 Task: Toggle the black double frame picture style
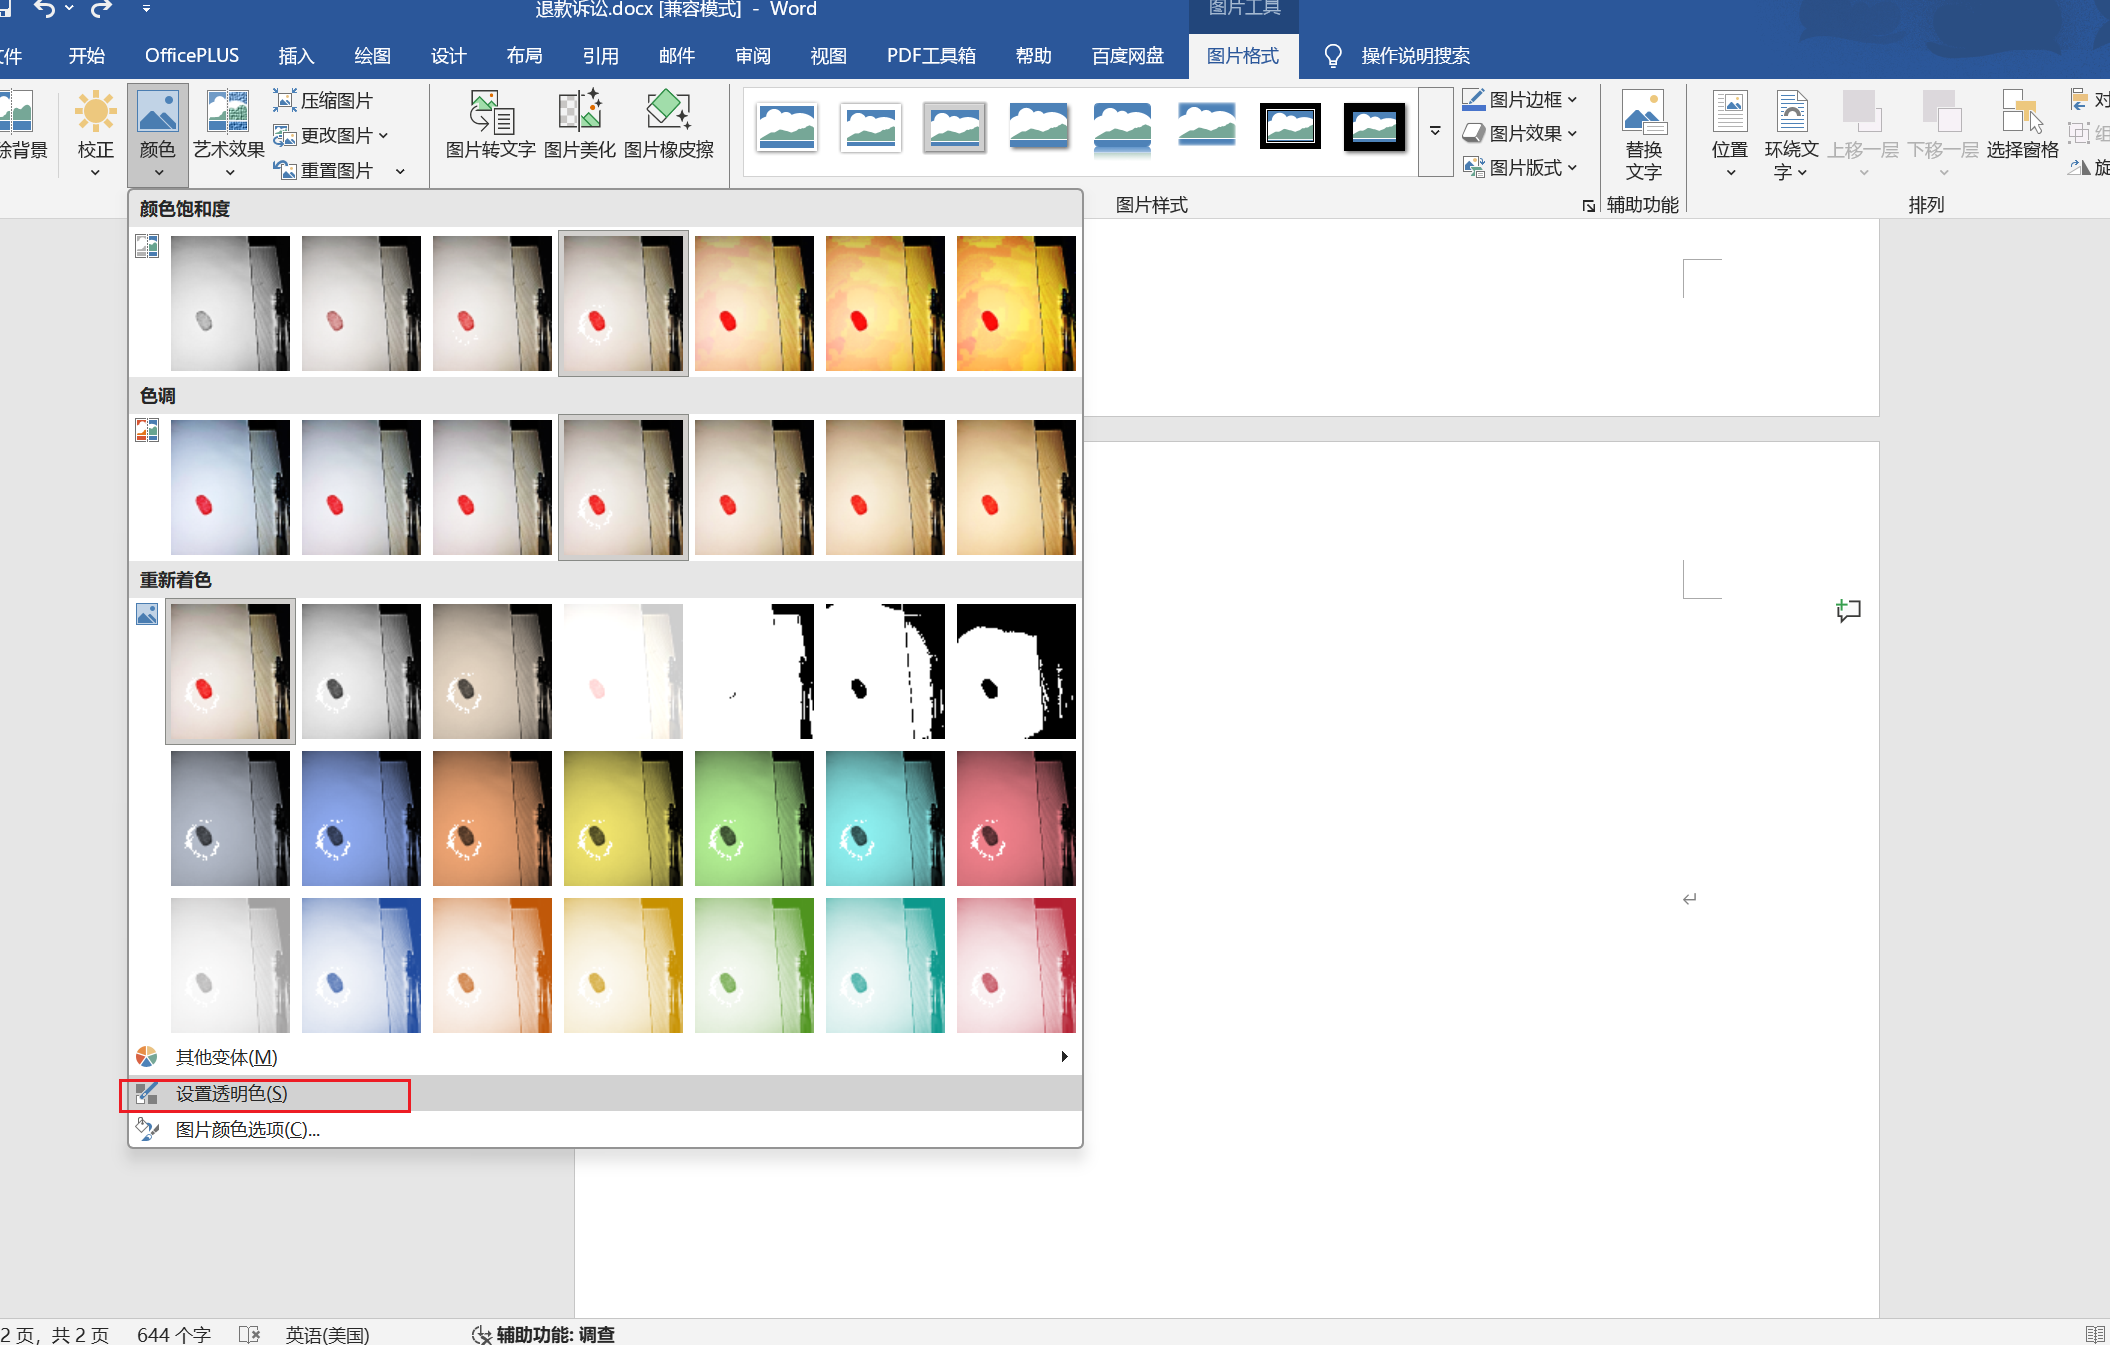point(1290,127)
